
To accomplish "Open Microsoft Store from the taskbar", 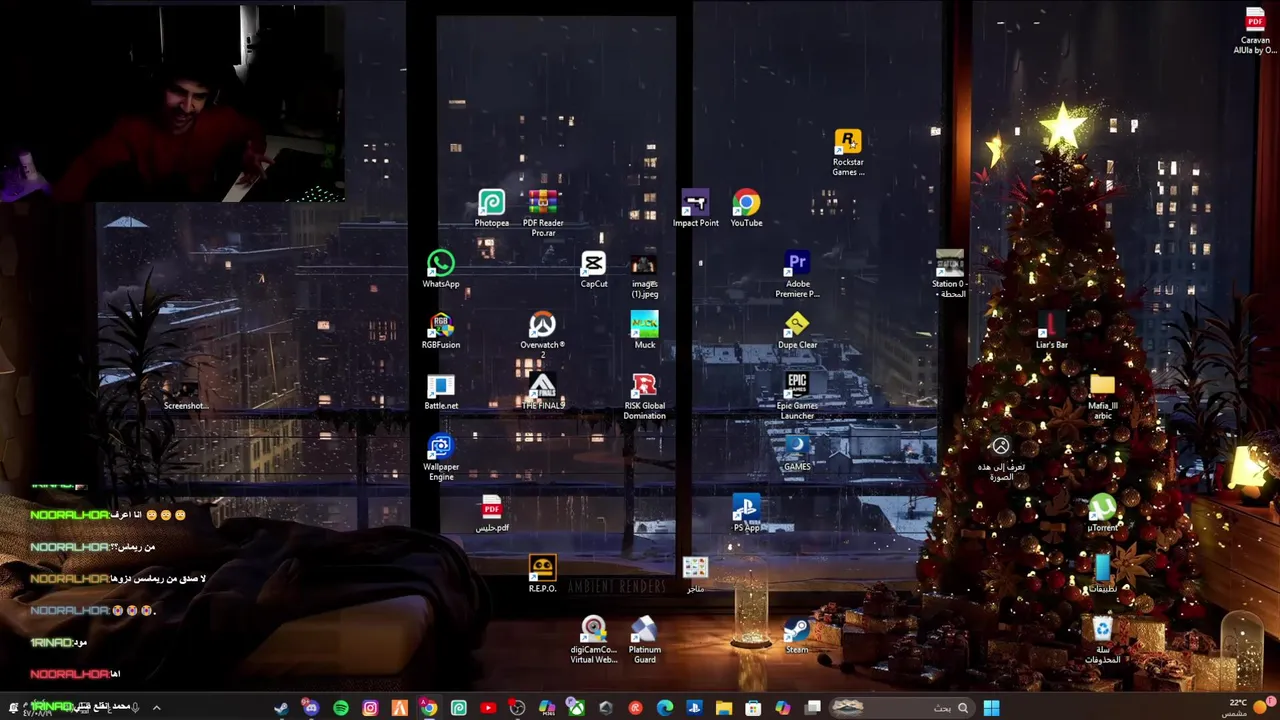I will click(x=753, y=708).
